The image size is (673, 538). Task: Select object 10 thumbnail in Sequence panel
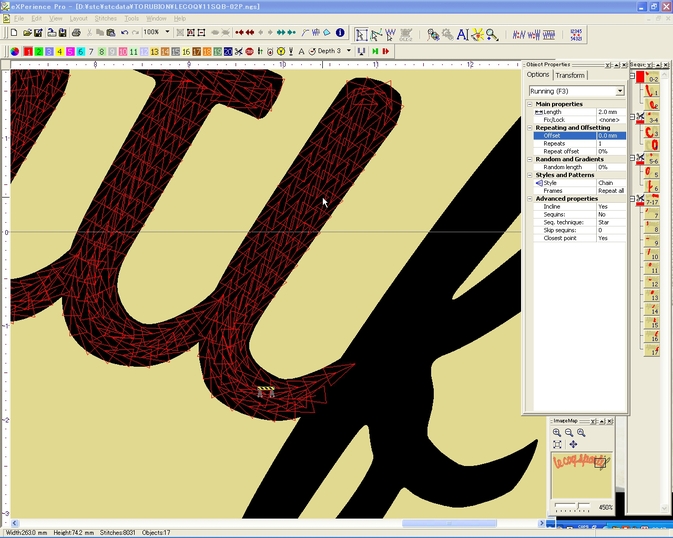pos(652,254)
